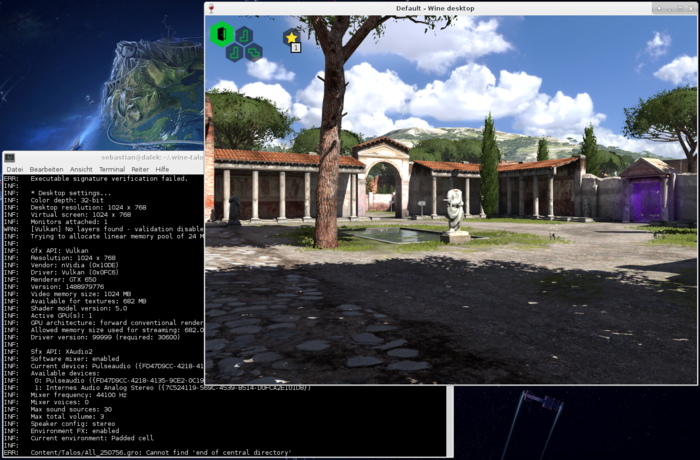Click the green door hexagon icon
Viewport: 700px width, 460px height.
pyautogui.click(x=221, y=34)
